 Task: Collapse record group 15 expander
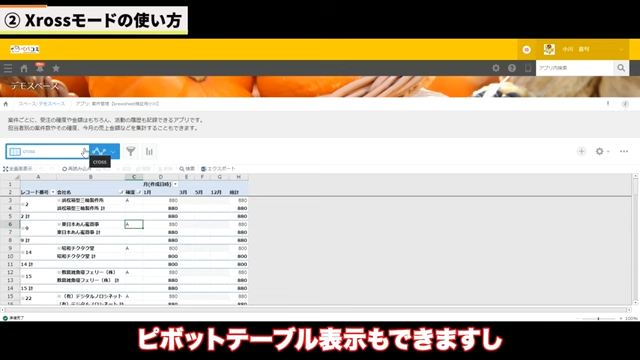[23, 276]
